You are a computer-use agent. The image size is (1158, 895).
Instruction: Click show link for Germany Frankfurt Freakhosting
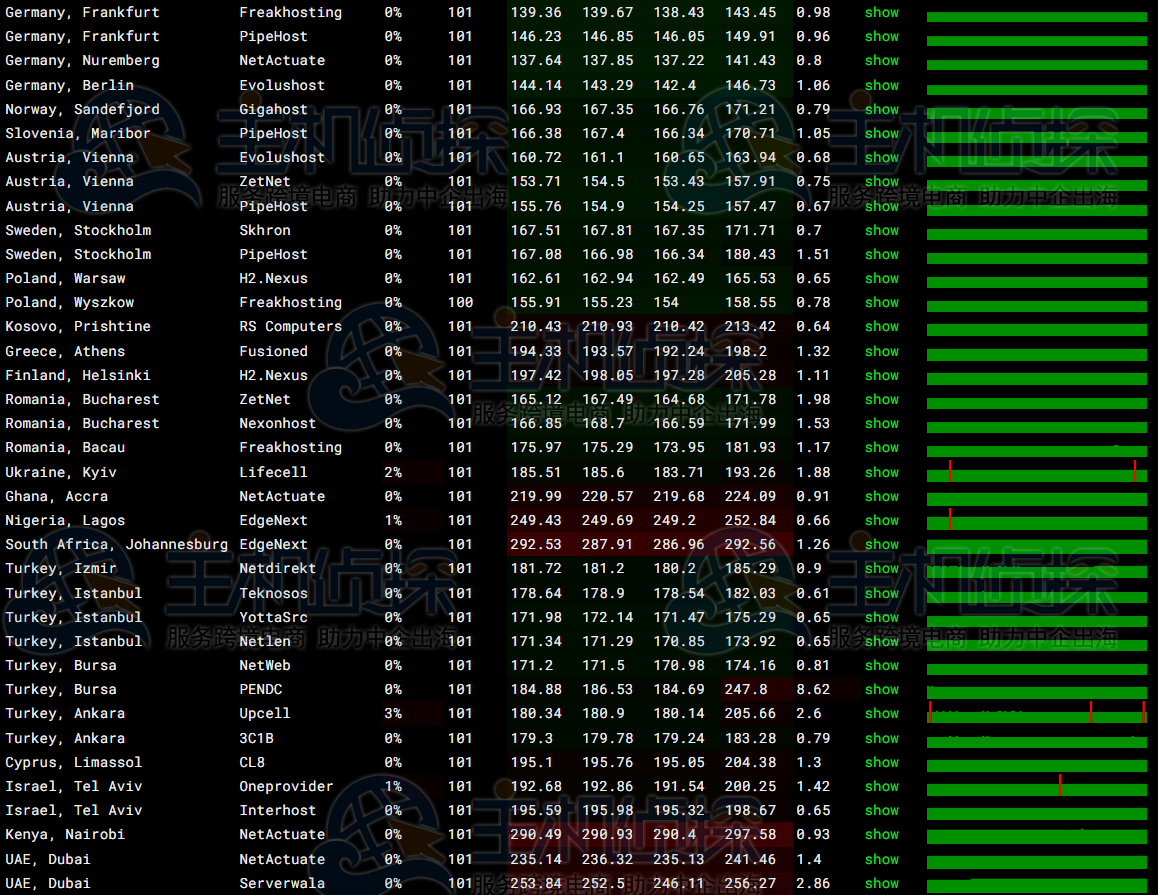point(882,13)
